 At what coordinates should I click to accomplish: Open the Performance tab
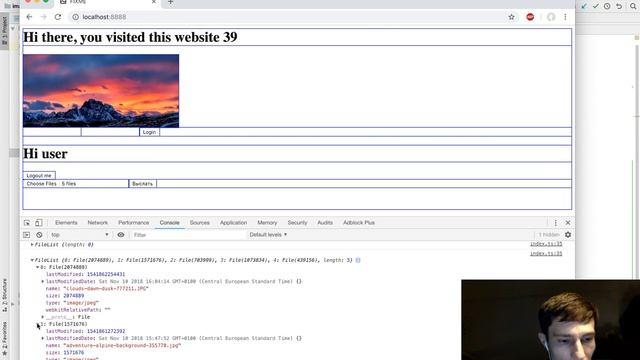pyautogui.click(x=133, y=223)
